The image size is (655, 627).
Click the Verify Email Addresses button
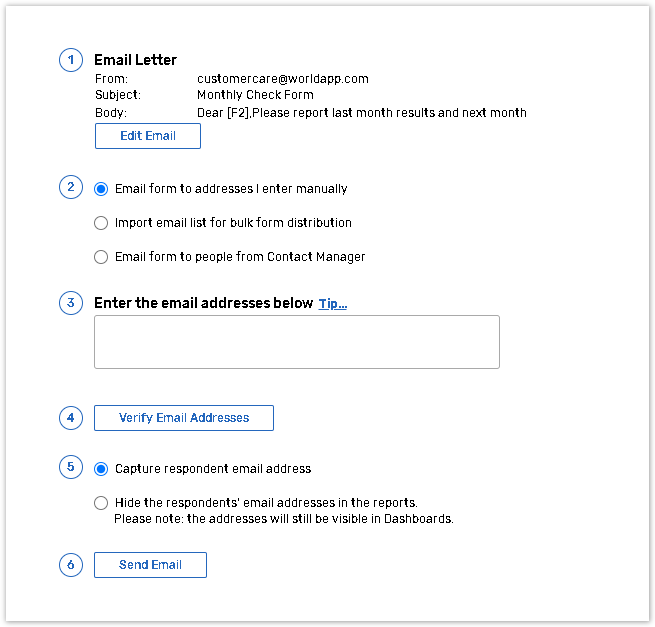coord(184,418)
